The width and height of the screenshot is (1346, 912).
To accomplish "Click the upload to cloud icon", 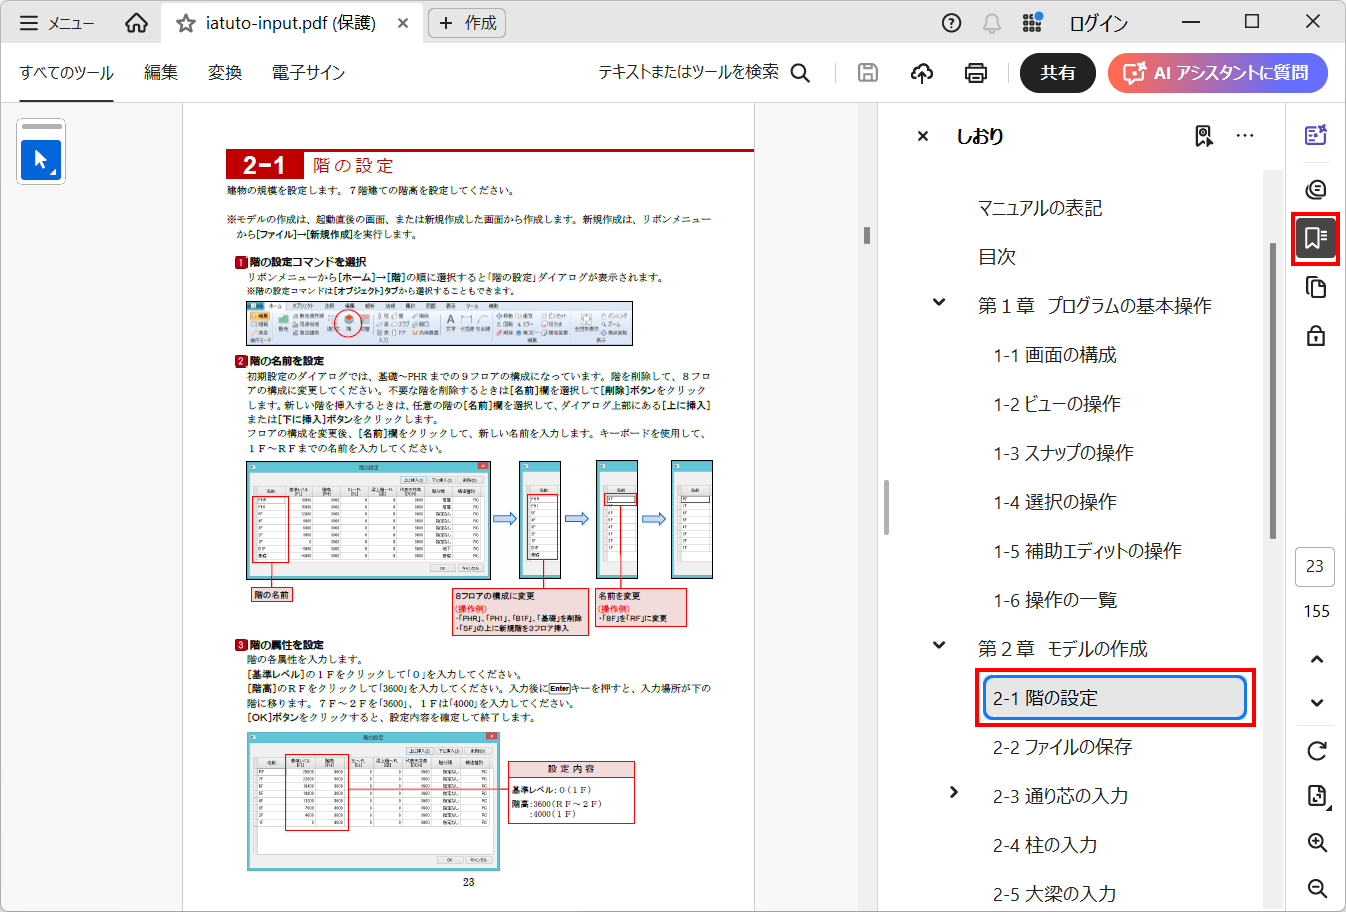I will tap(922, 73).
